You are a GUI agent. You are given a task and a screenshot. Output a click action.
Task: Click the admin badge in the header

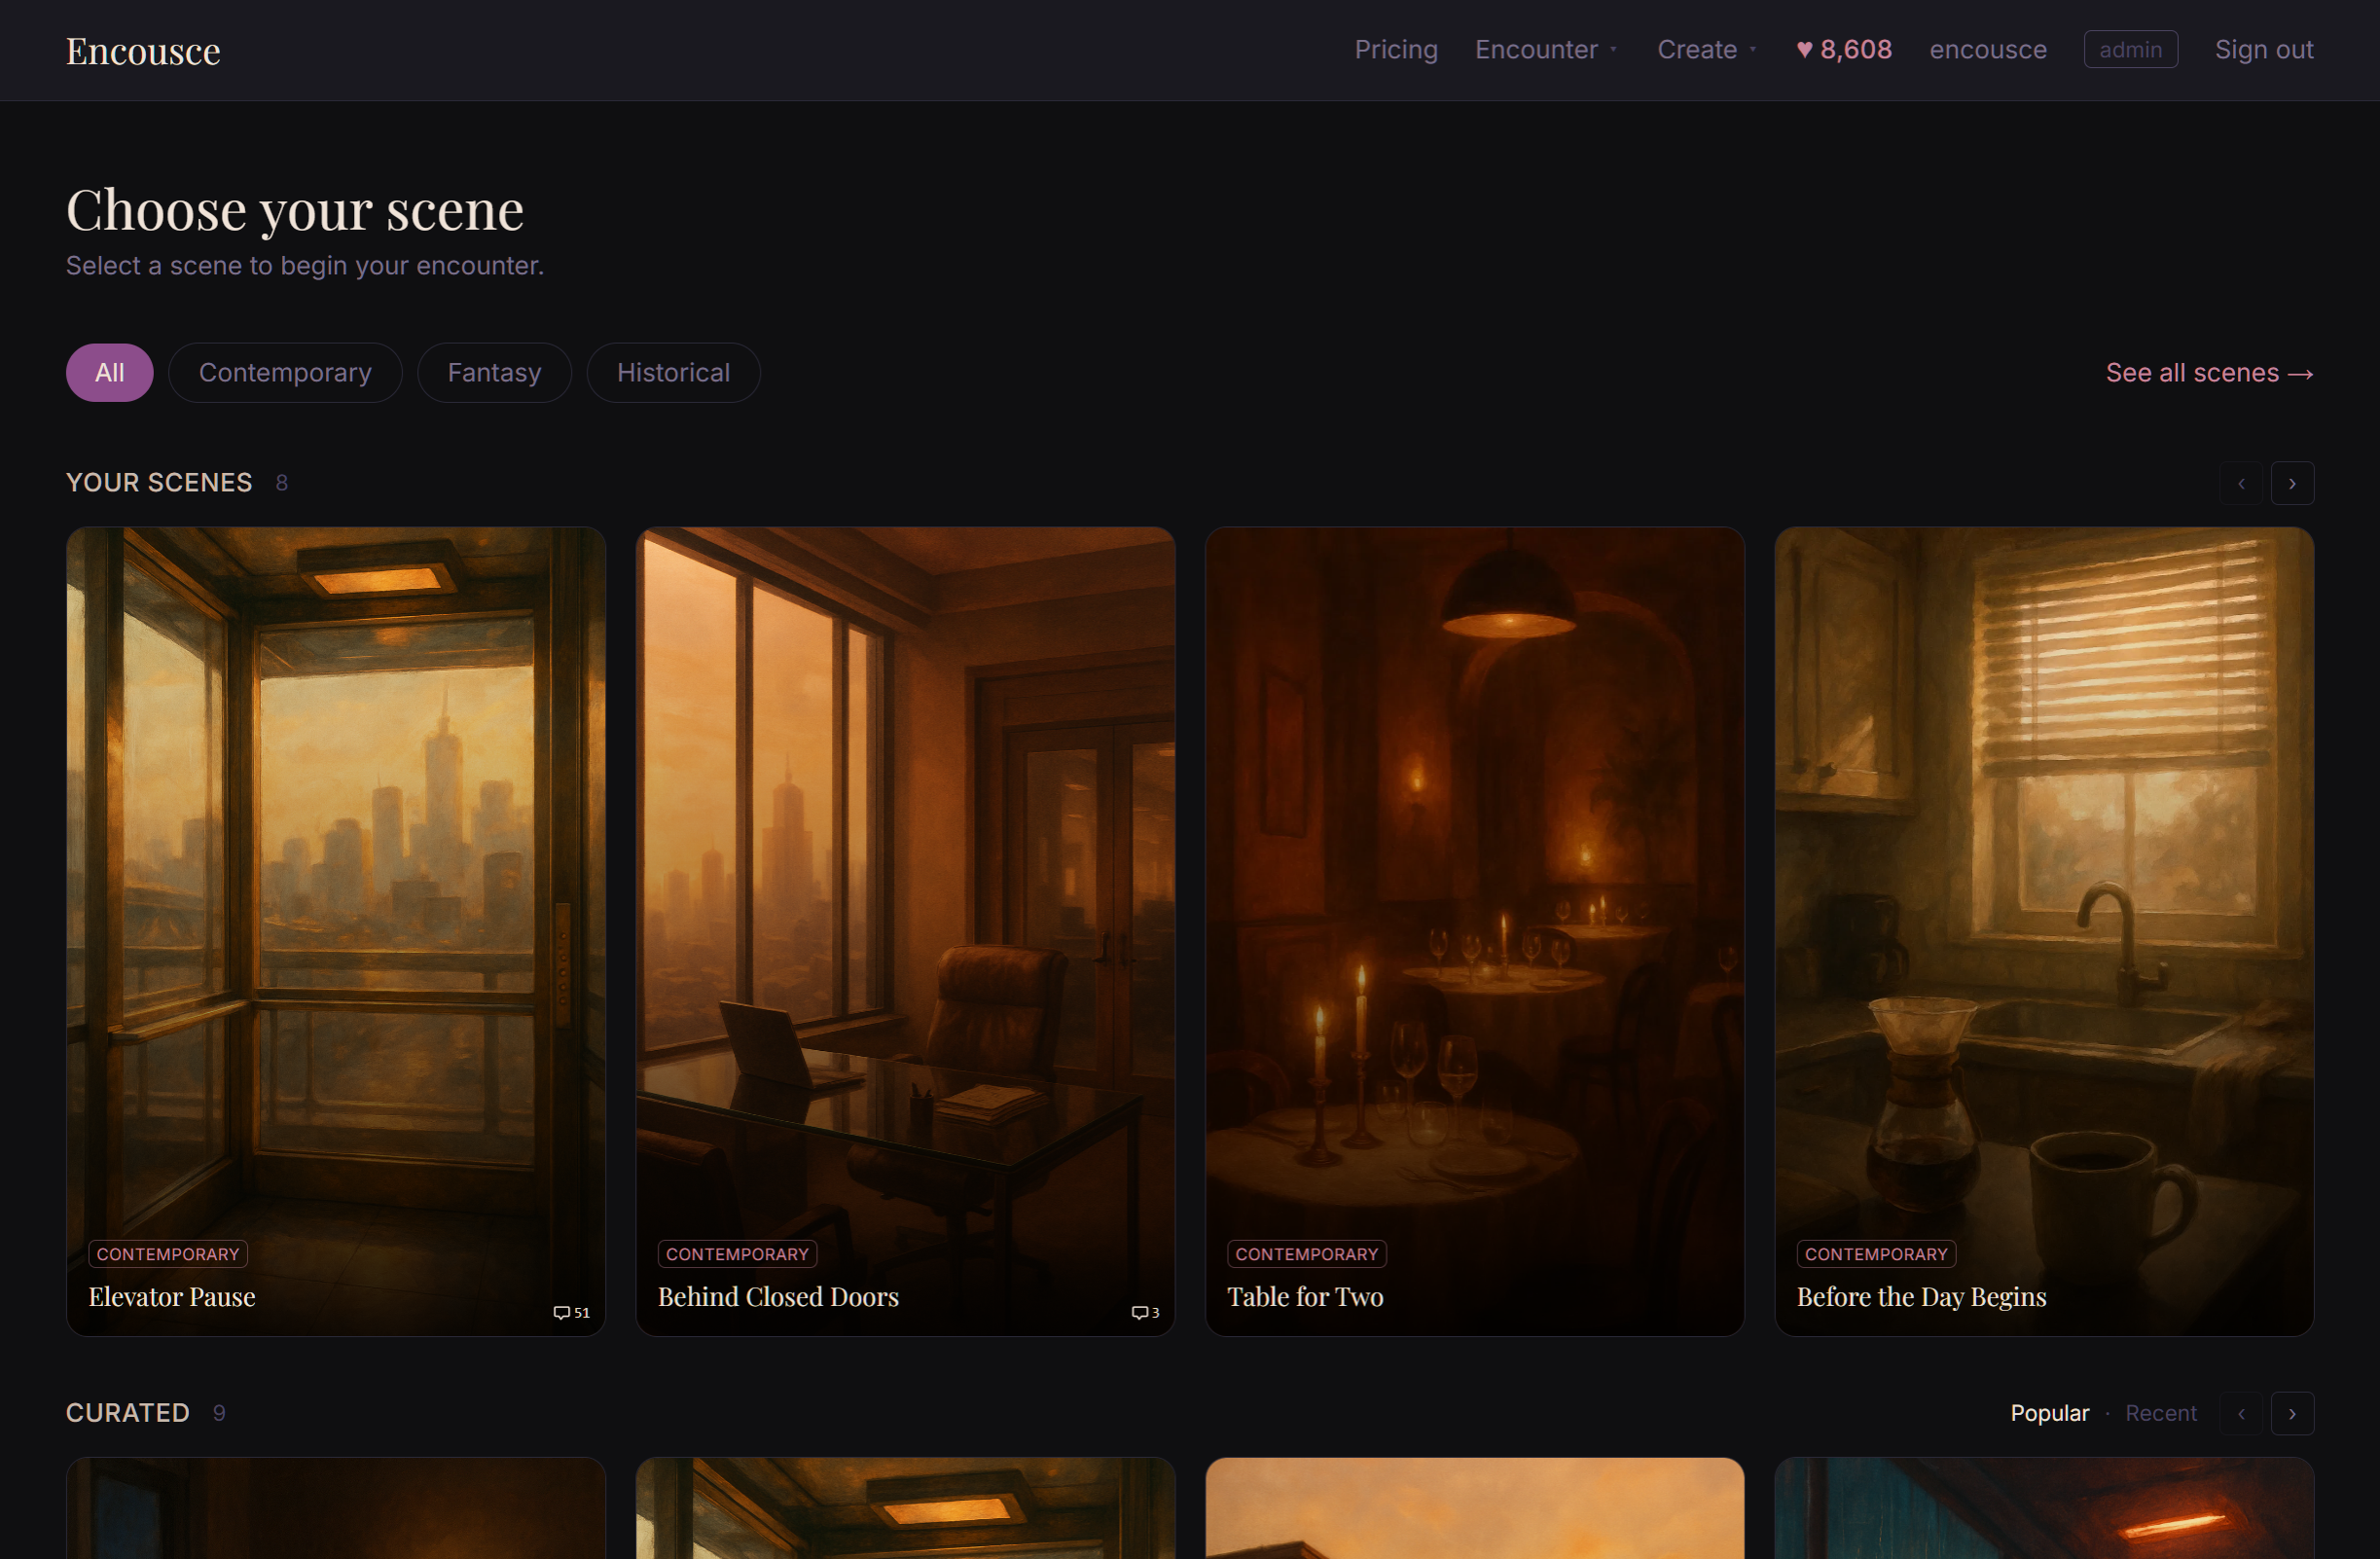(2130, 49)
